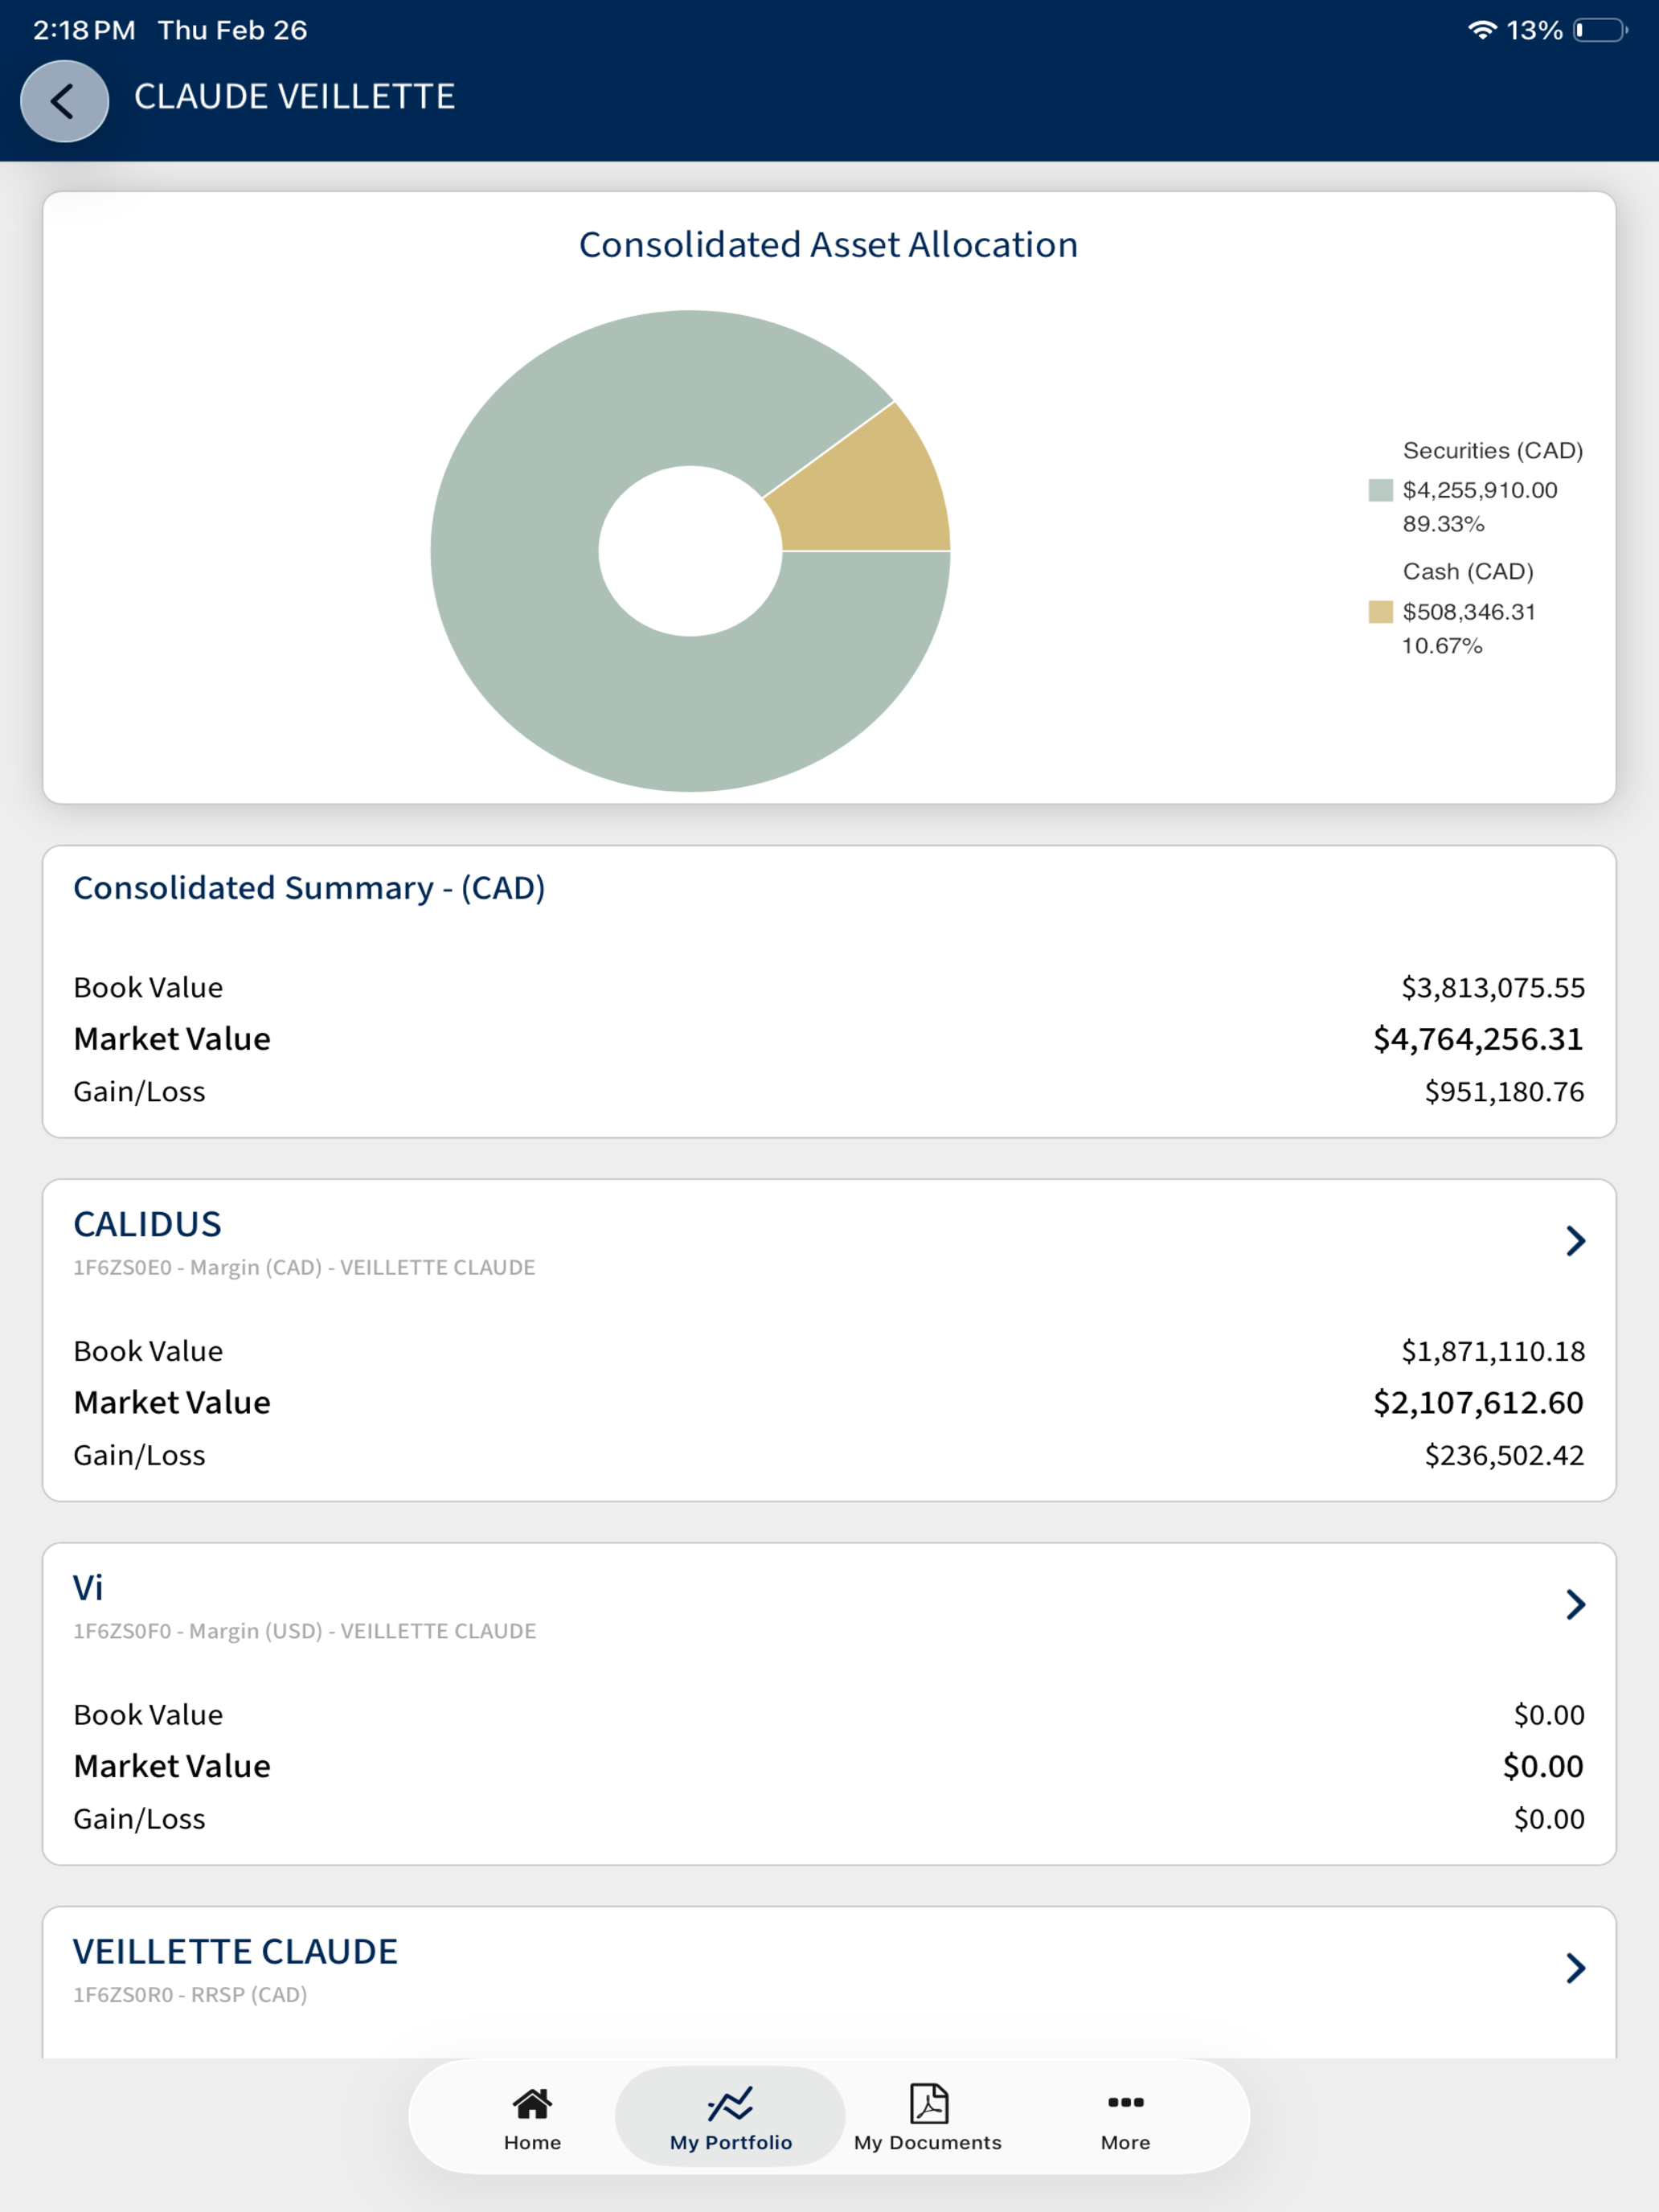1659x2212 pixels.
Task: Select the Cash (CAD) gold legend swatch
Action: point(1380,612)
